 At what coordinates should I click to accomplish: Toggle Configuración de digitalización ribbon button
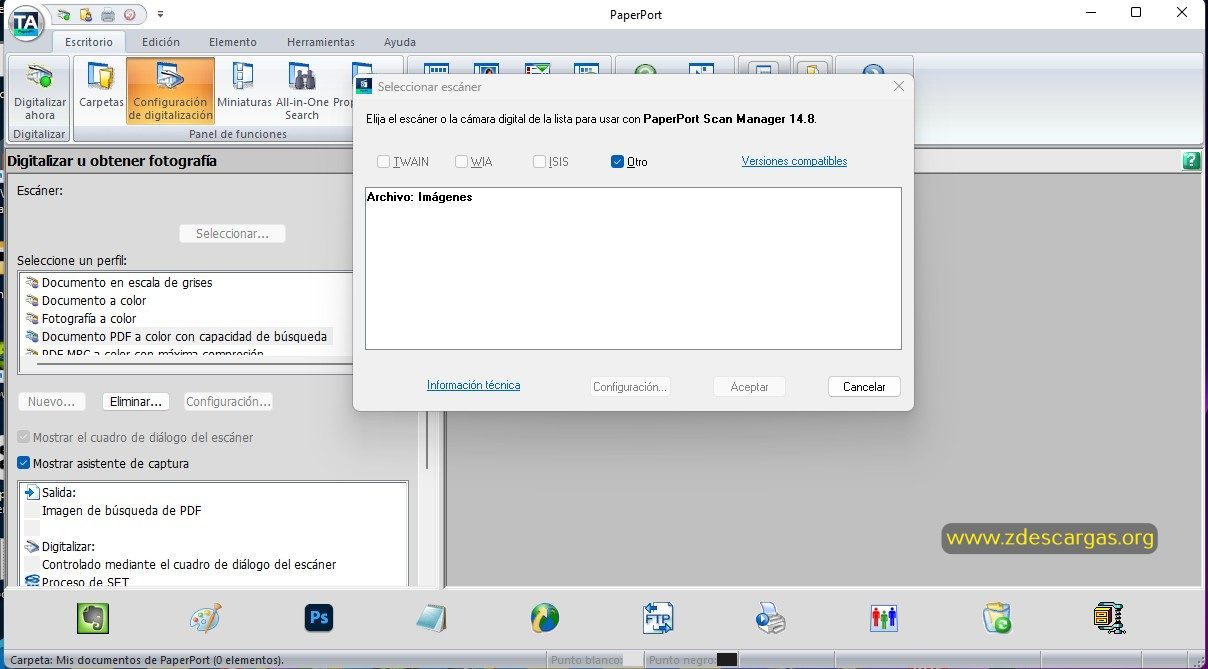click(171, 91)
